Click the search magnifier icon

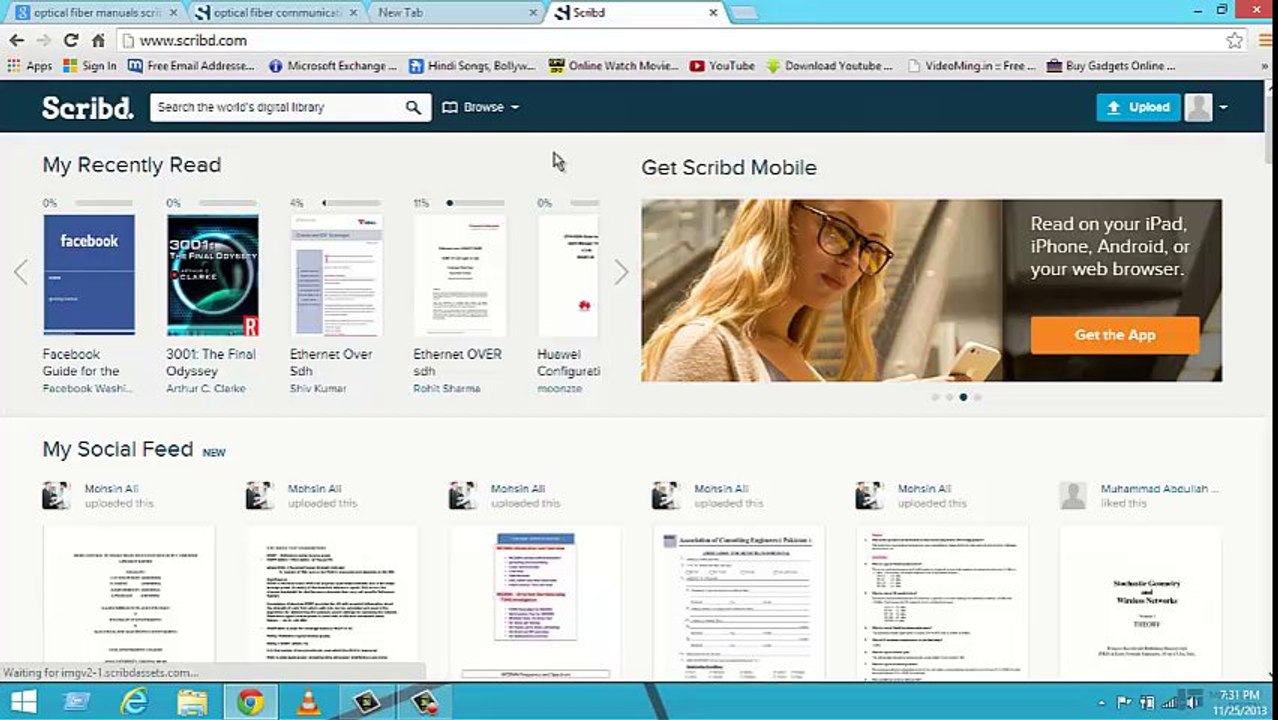pyautogui.click(x=413, y=108)
